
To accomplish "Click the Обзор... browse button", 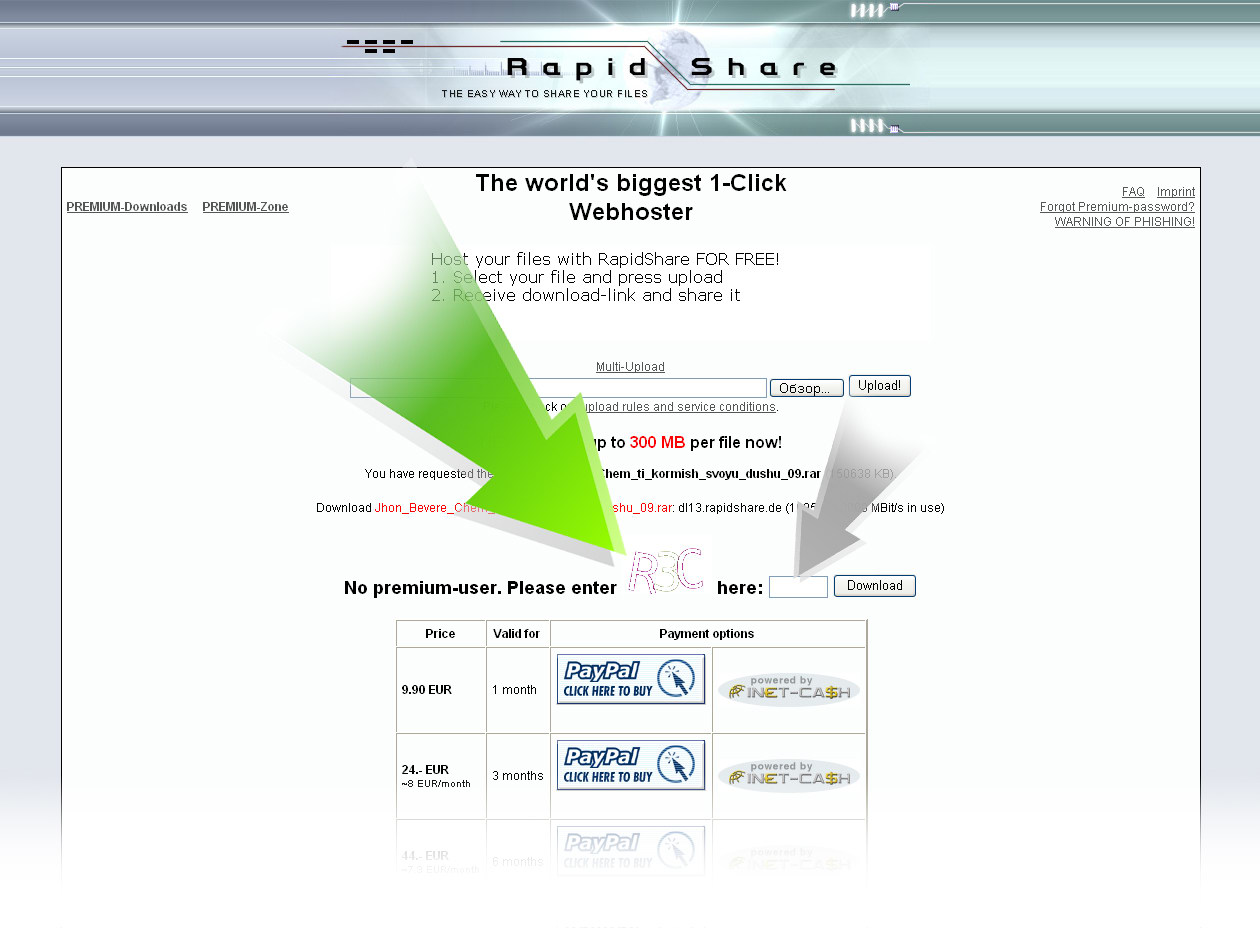I will (806, 388).
